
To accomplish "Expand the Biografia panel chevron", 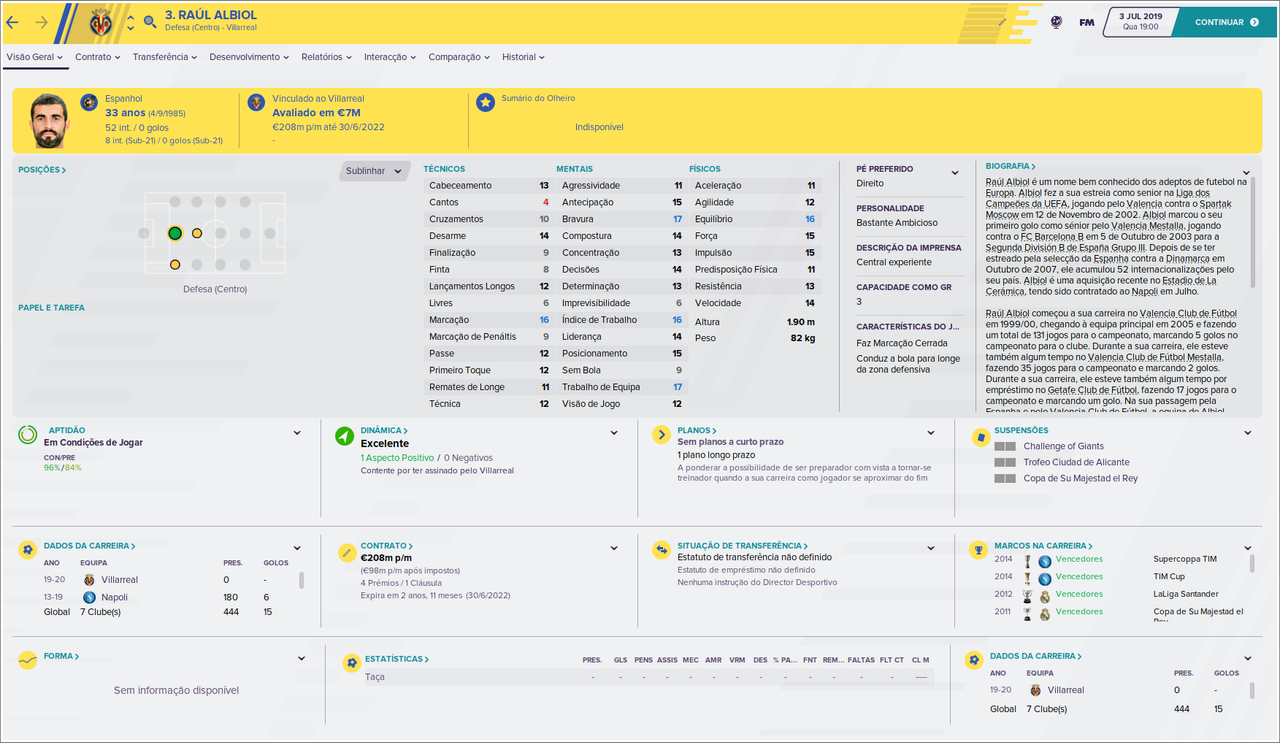I will tap(1246, 173).
